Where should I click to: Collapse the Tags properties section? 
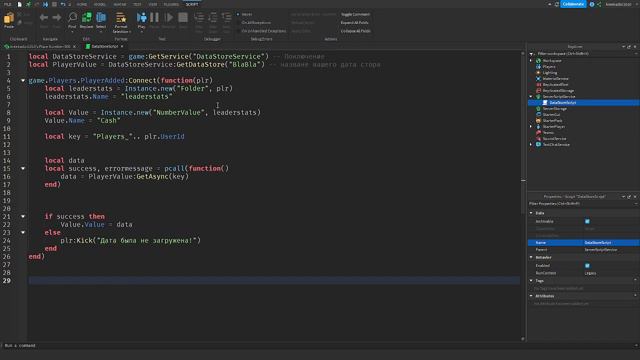pyautogui.click(x=531, y=280)
